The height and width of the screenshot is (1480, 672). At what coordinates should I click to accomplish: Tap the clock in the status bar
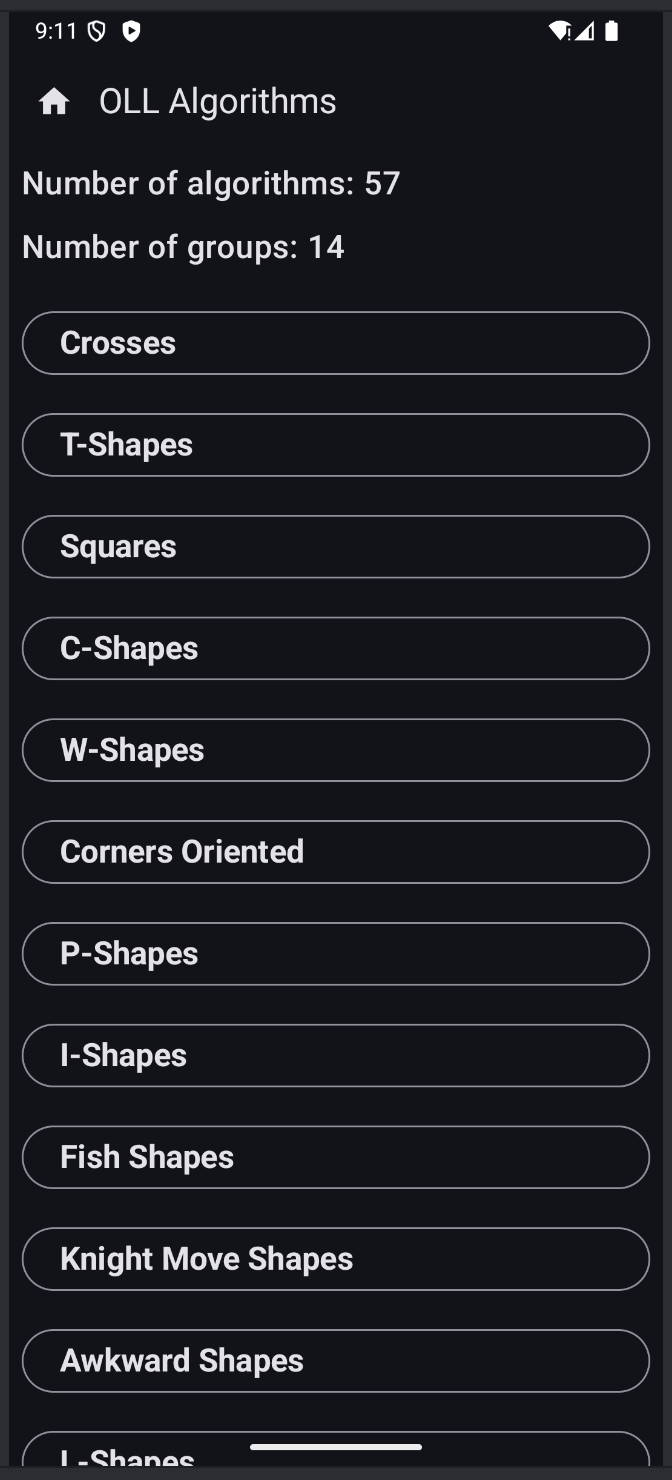(57, 30)
